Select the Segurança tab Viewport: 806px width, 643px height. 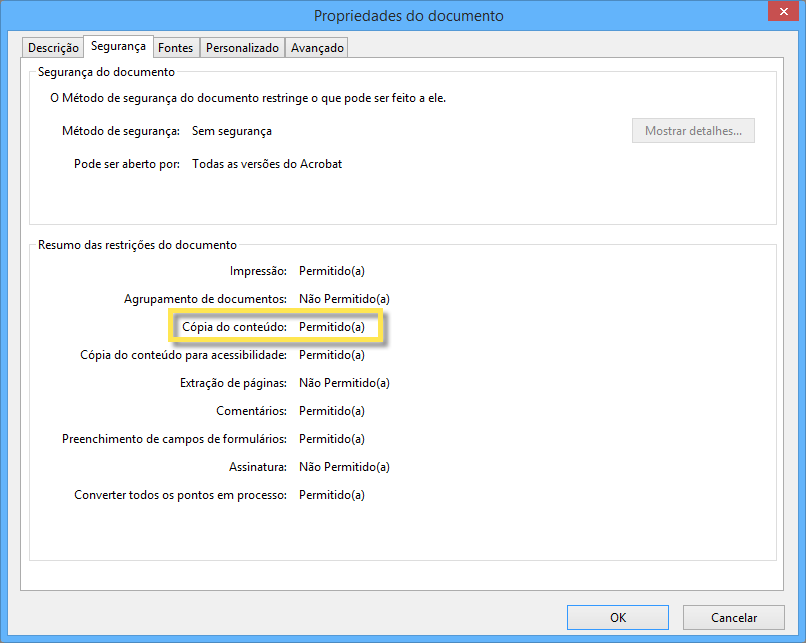click(117, 45)
